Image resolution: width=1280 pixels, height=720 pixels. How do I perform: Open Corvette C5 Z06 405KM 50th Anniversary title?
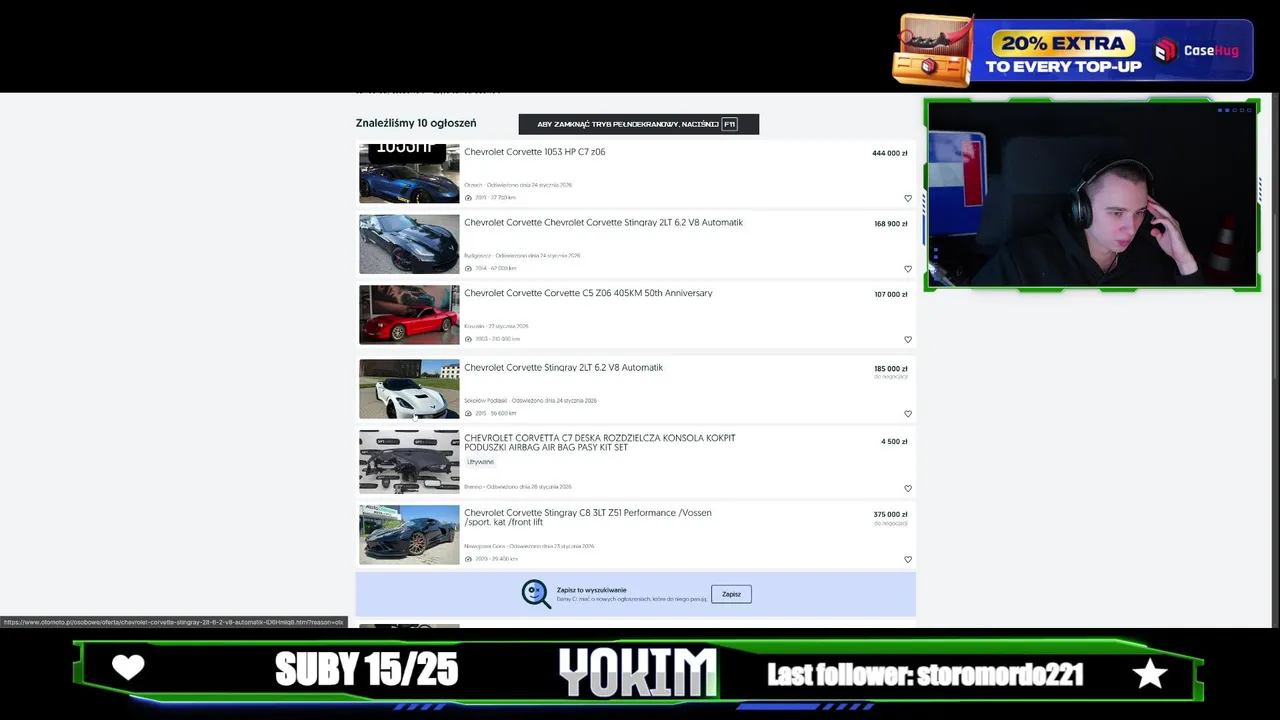pos(588,293)
